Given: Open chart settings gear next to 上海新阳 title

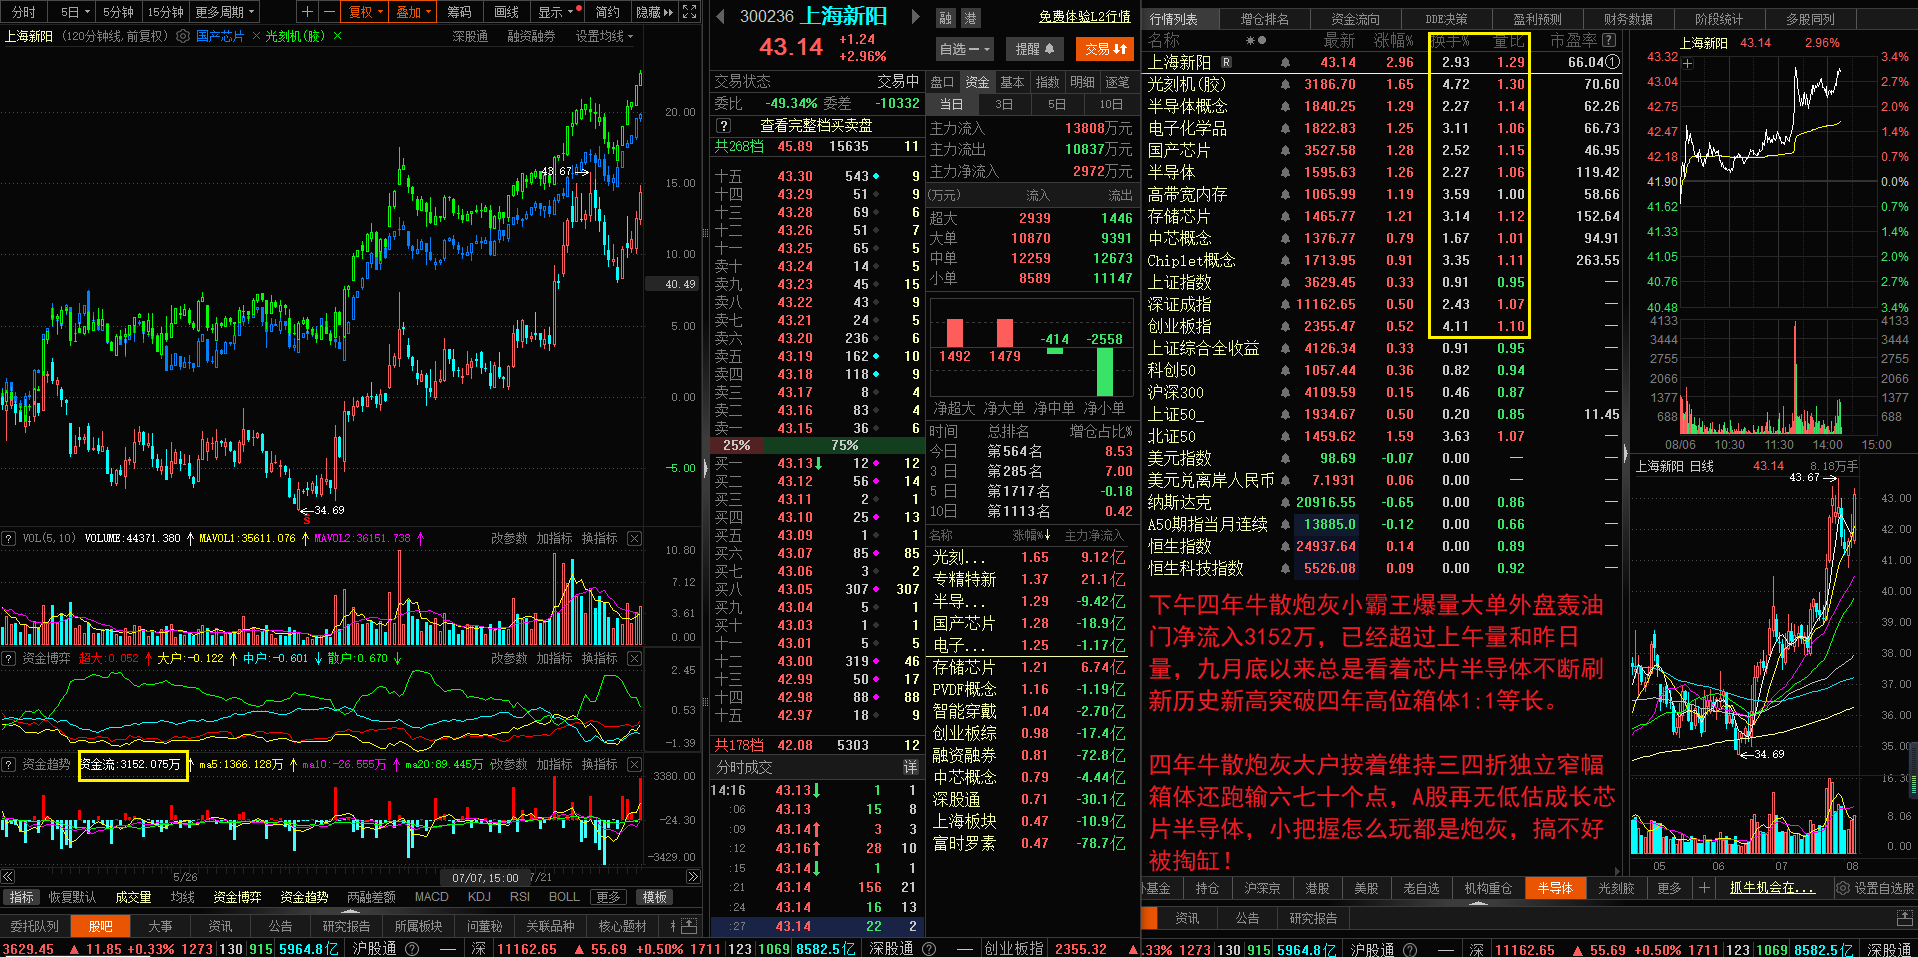Looking at the screenshot, I should [x=183, y=36].
